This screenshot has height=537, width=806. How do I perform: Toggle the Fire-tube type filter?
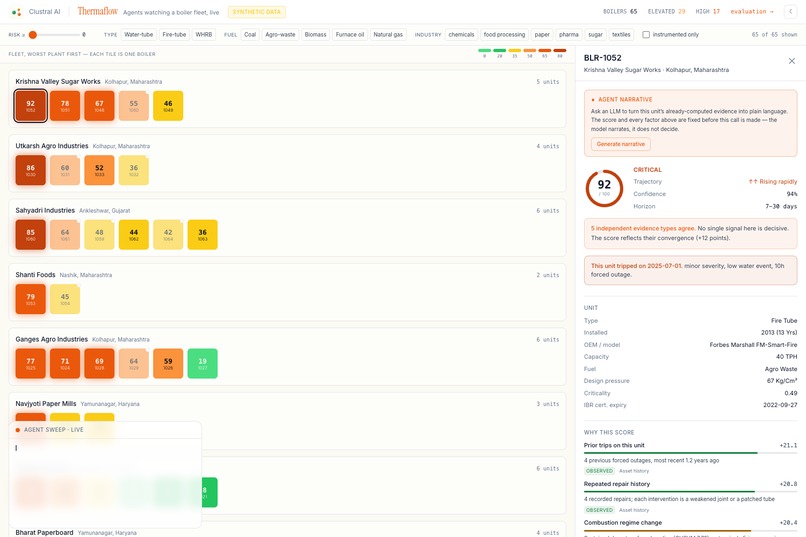174,35
